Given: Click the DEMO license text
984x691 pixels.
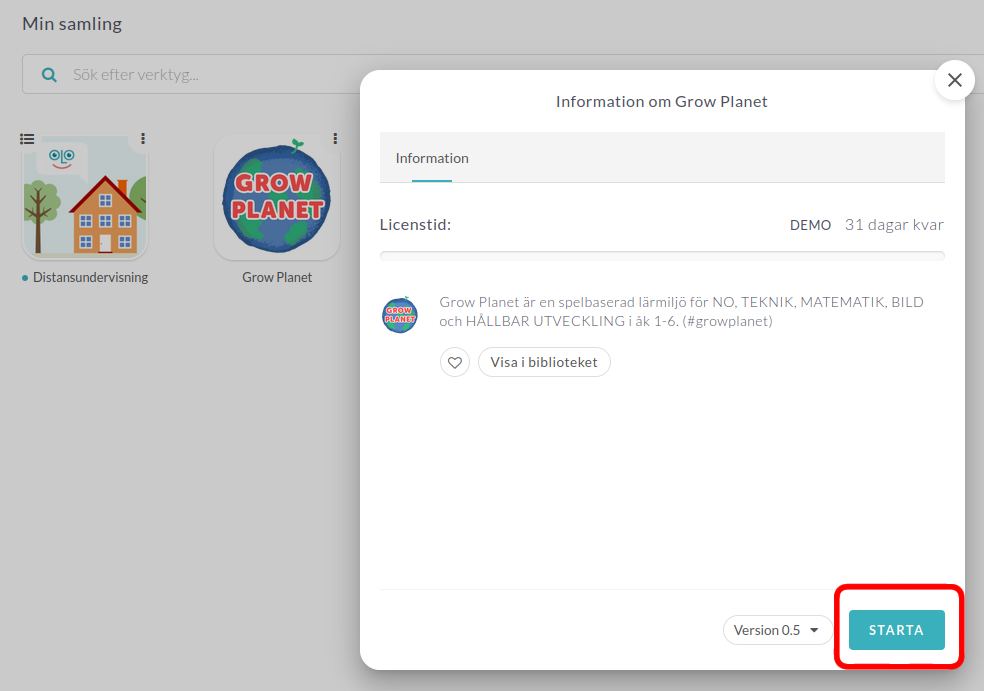Looking at the screenshot, I should (810, 225).
